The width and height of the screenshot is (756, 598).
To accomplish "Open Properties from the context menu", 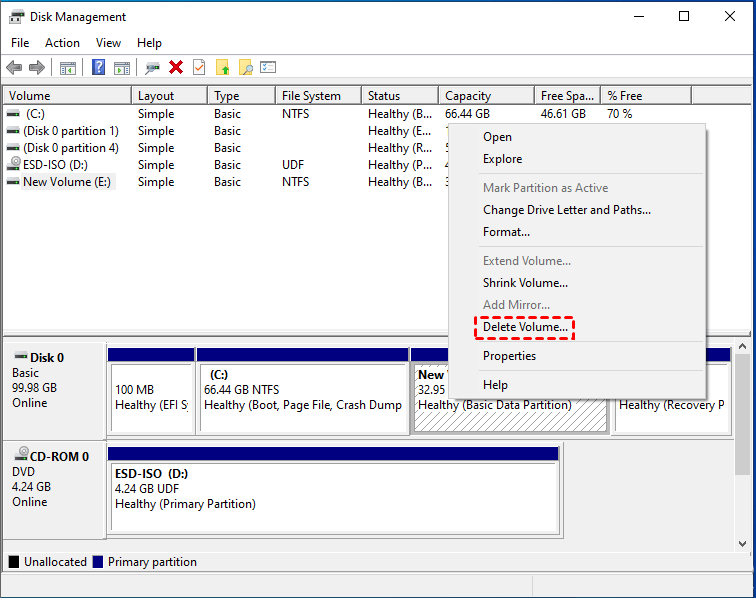I will click(x=509, y=356).
